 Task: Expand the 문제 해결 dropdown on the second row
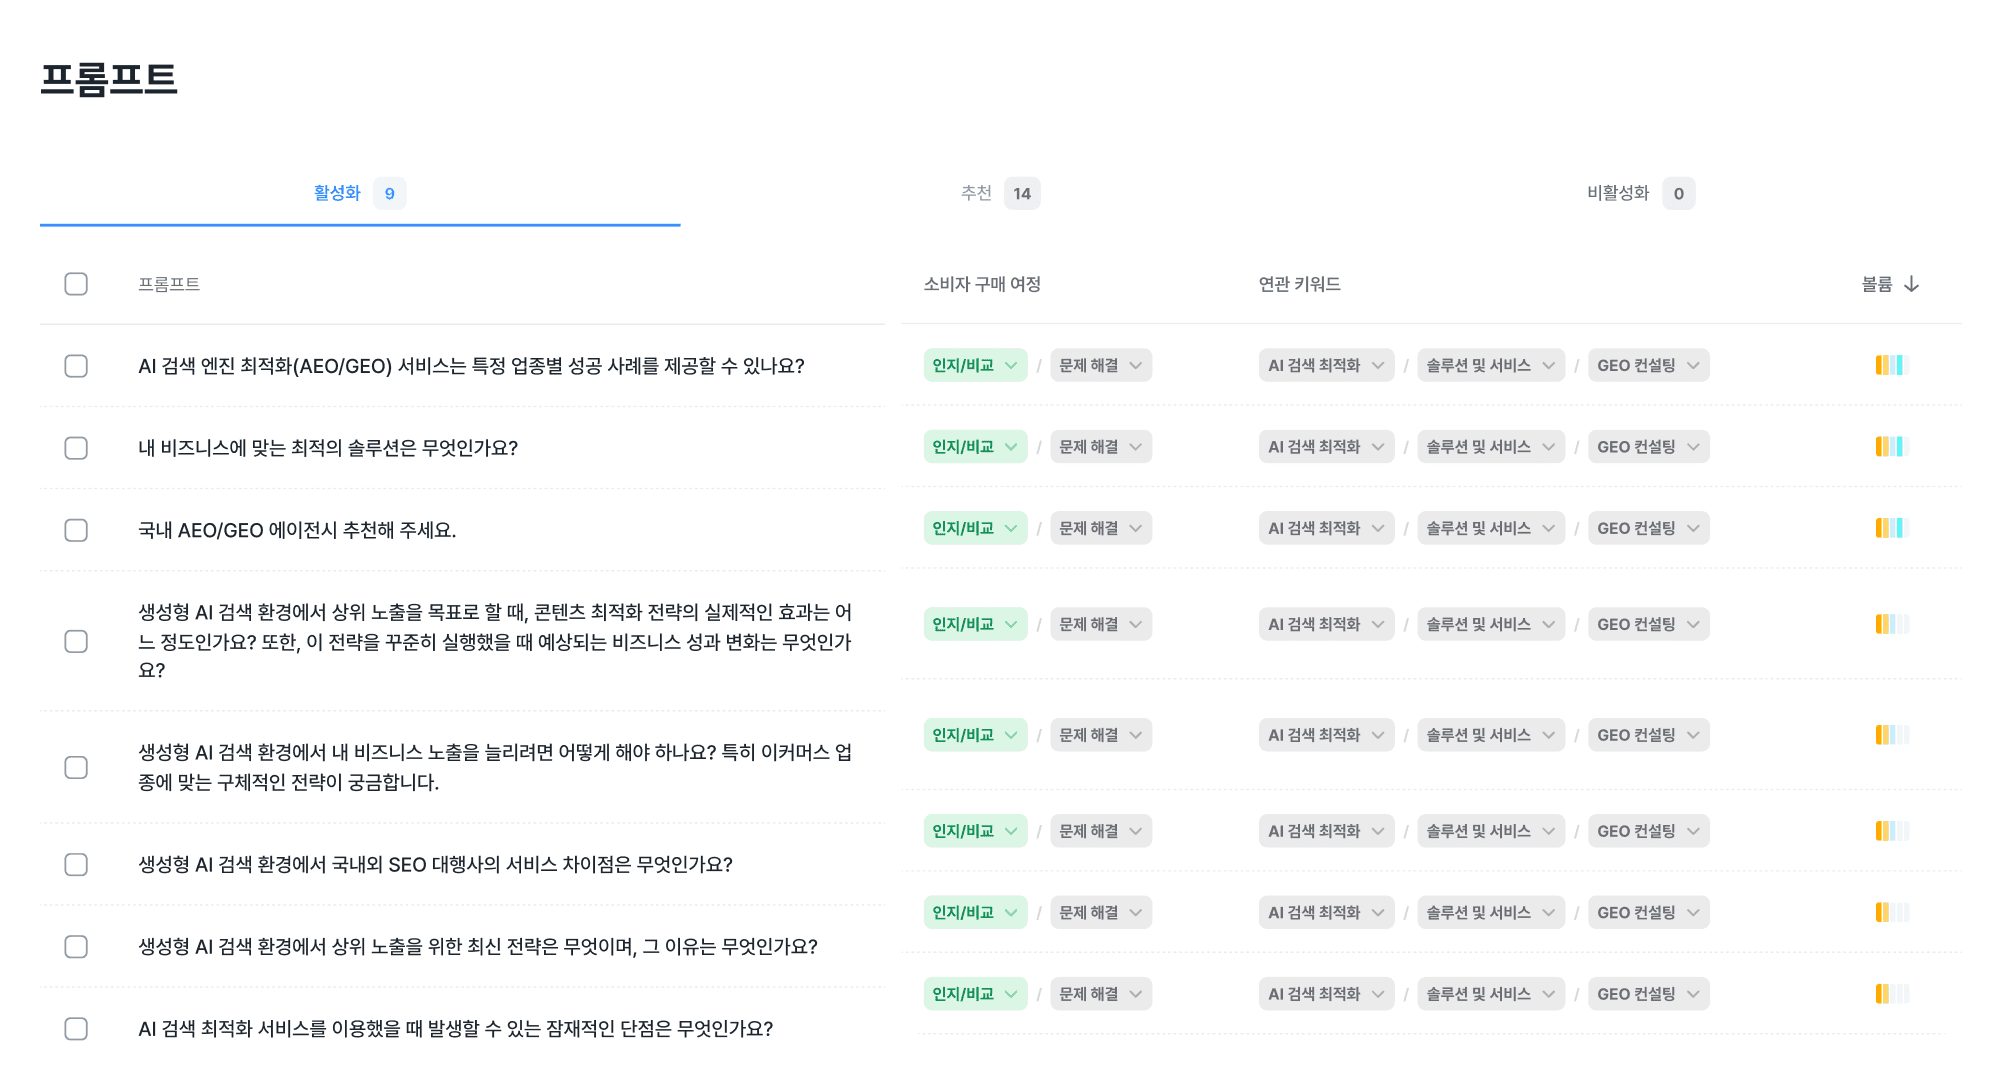[1100, 446]
